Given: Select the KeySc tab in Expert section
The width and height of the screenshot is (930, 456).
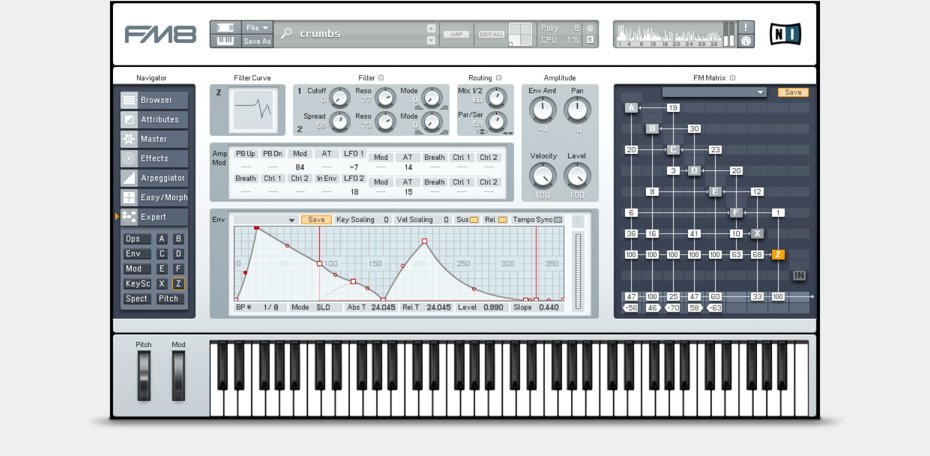Looking at the screenshot, I should click(137, 284).
